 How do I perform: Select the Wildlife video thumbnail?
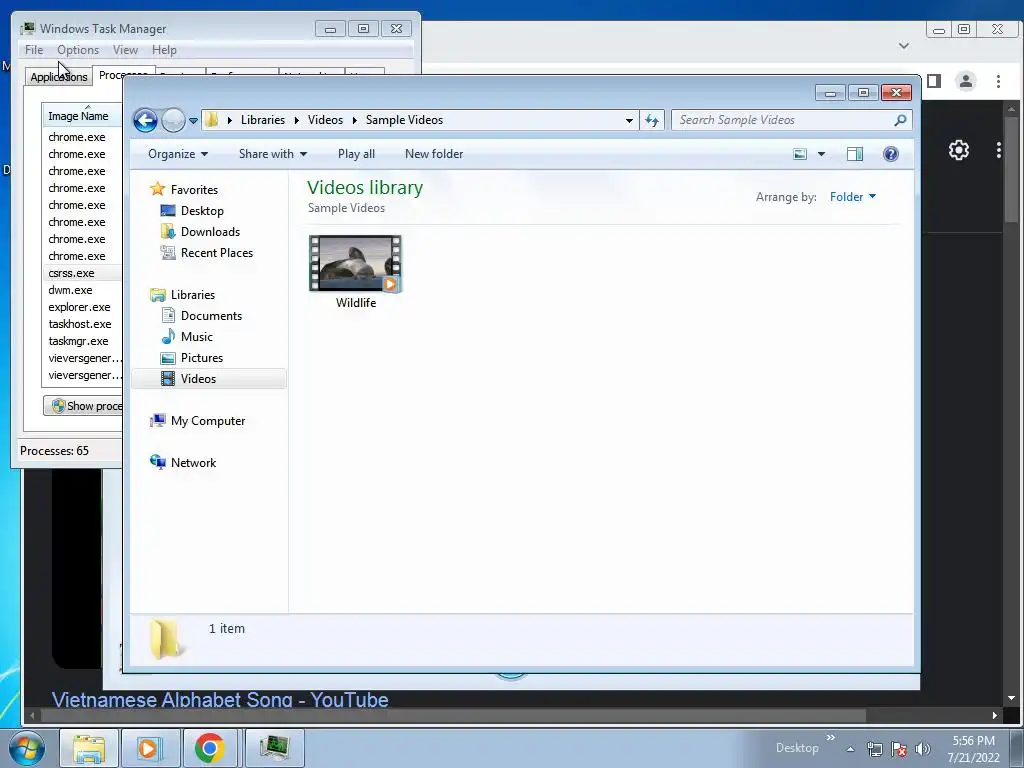coord(356,264)
